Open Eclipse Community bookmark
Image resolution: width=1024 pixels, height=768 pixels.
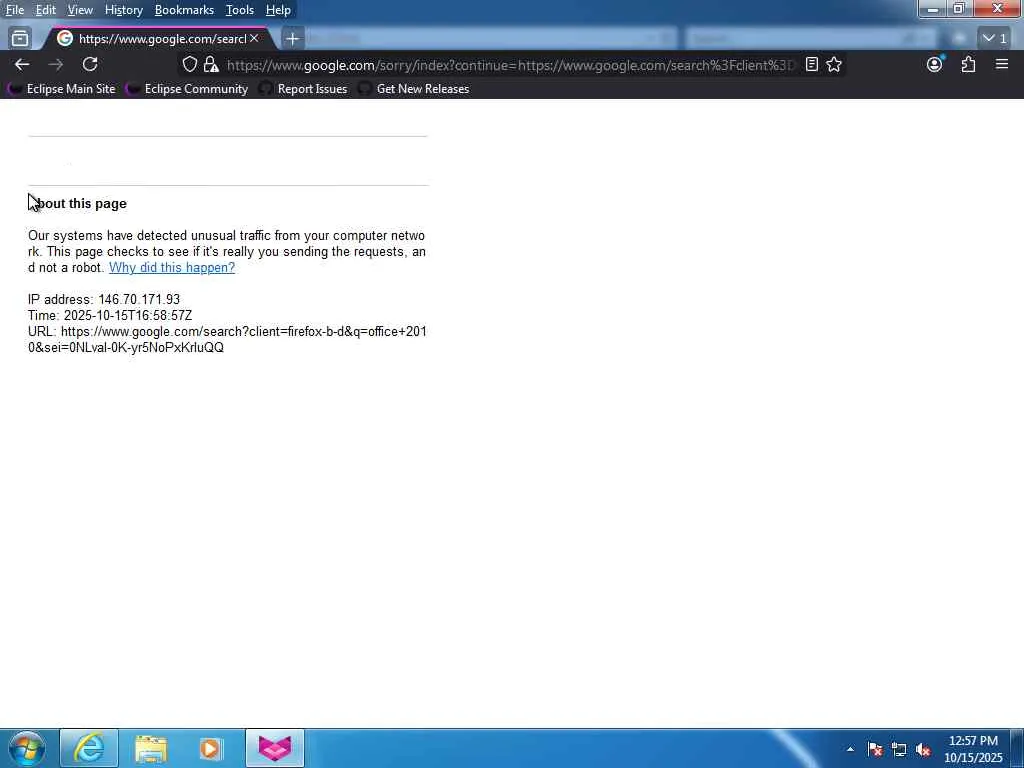coord(187,89)
